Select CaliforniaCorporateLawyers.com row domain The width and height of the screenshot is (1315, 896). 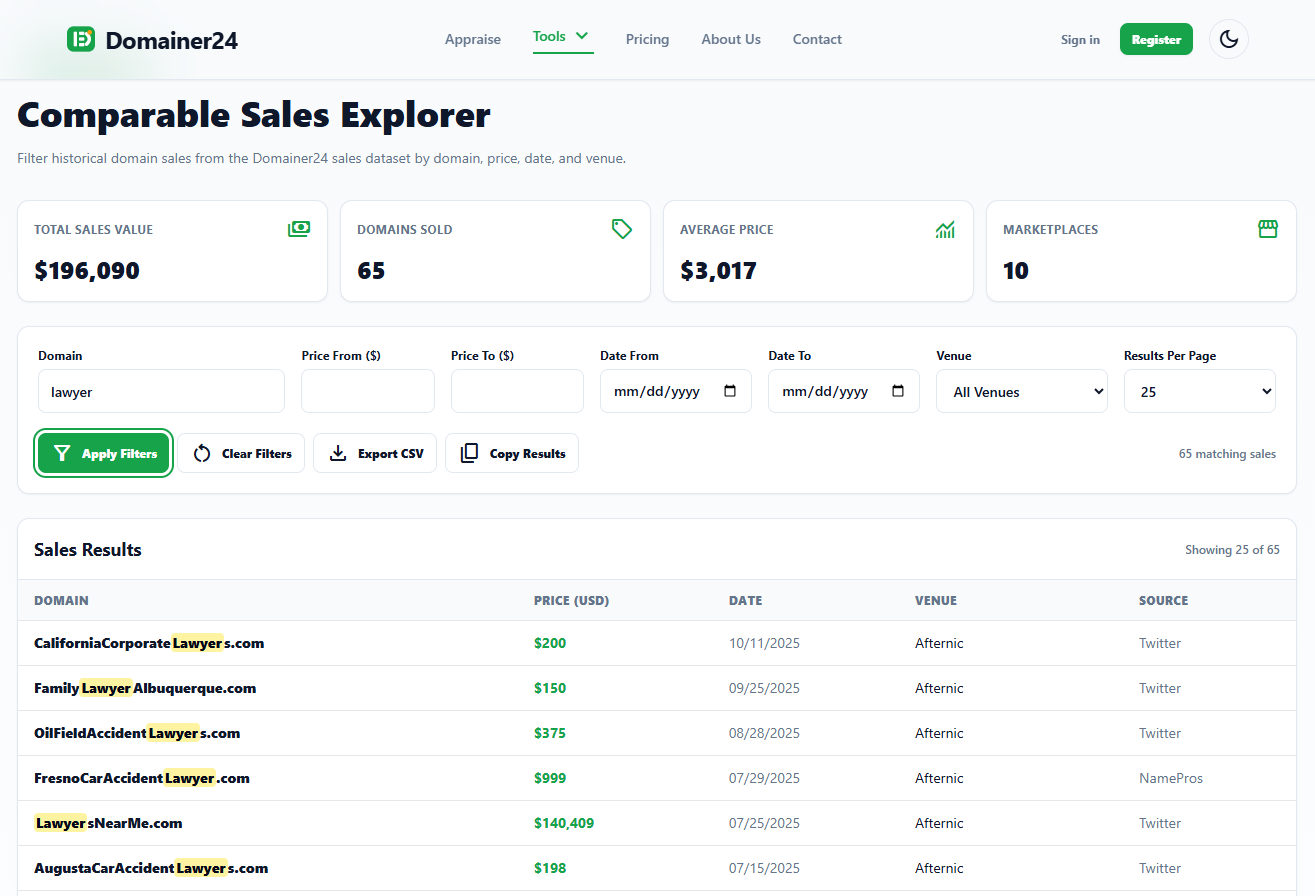point(149,643)
